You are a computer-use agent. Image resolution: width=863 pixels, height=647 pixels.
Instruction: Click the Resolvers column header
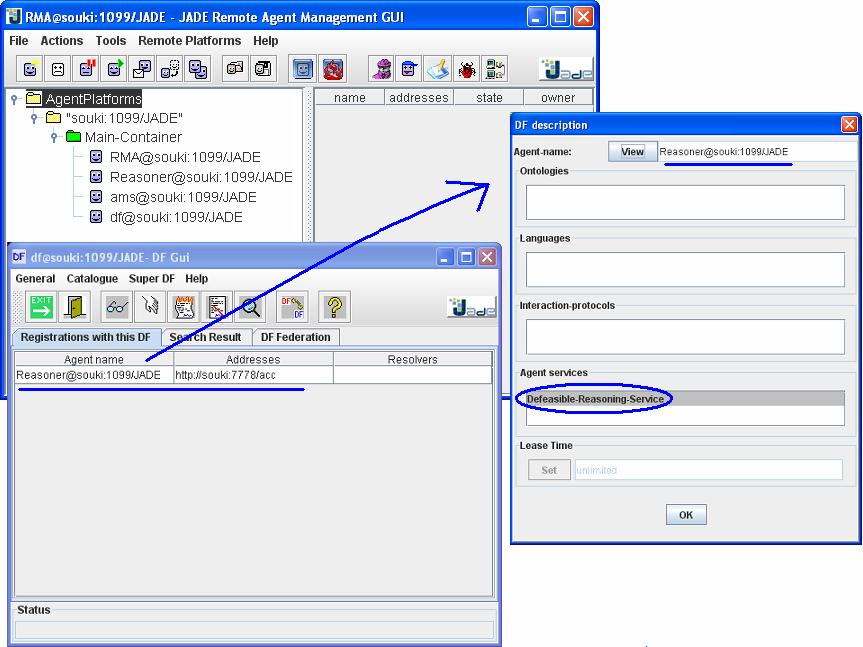(412, 359)
